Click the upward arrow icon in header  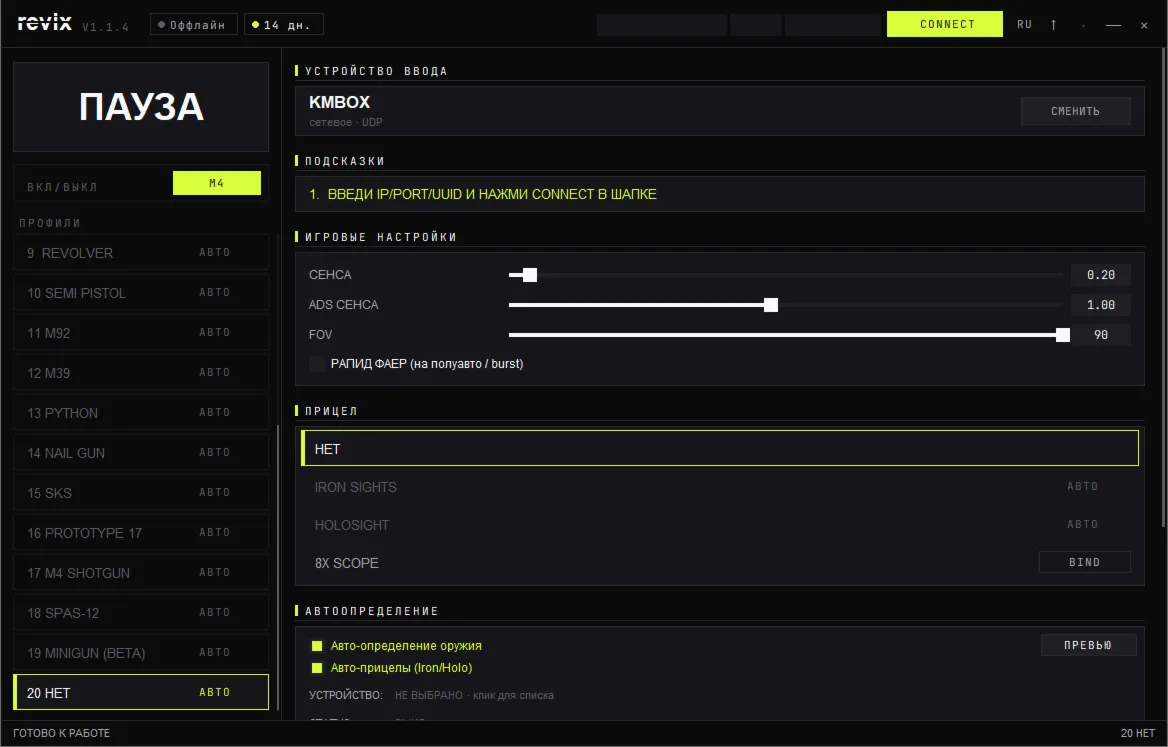[x=1053, y=25]
